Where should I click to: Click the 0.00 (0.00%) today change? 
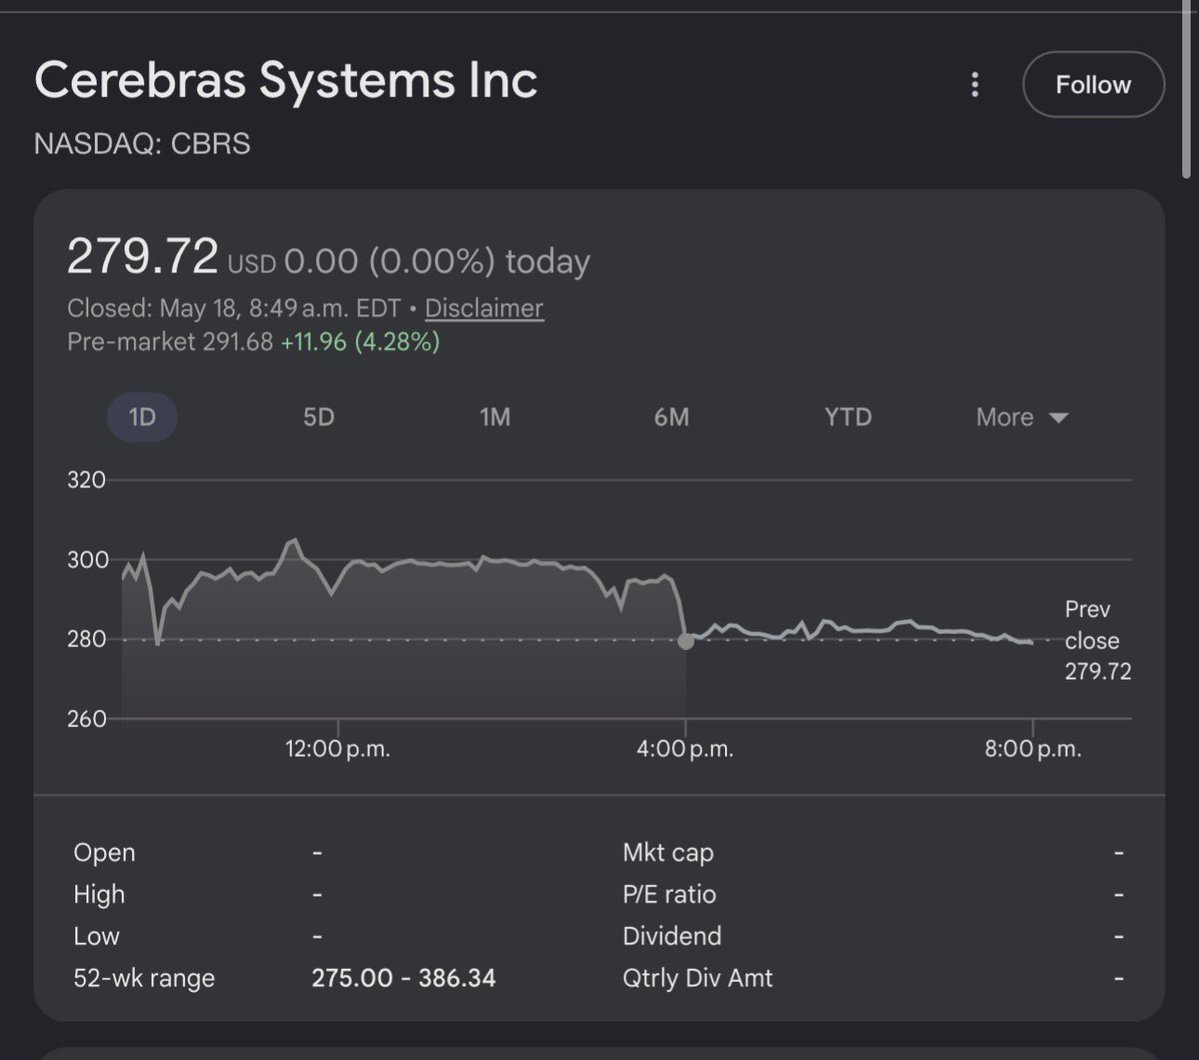437,262
